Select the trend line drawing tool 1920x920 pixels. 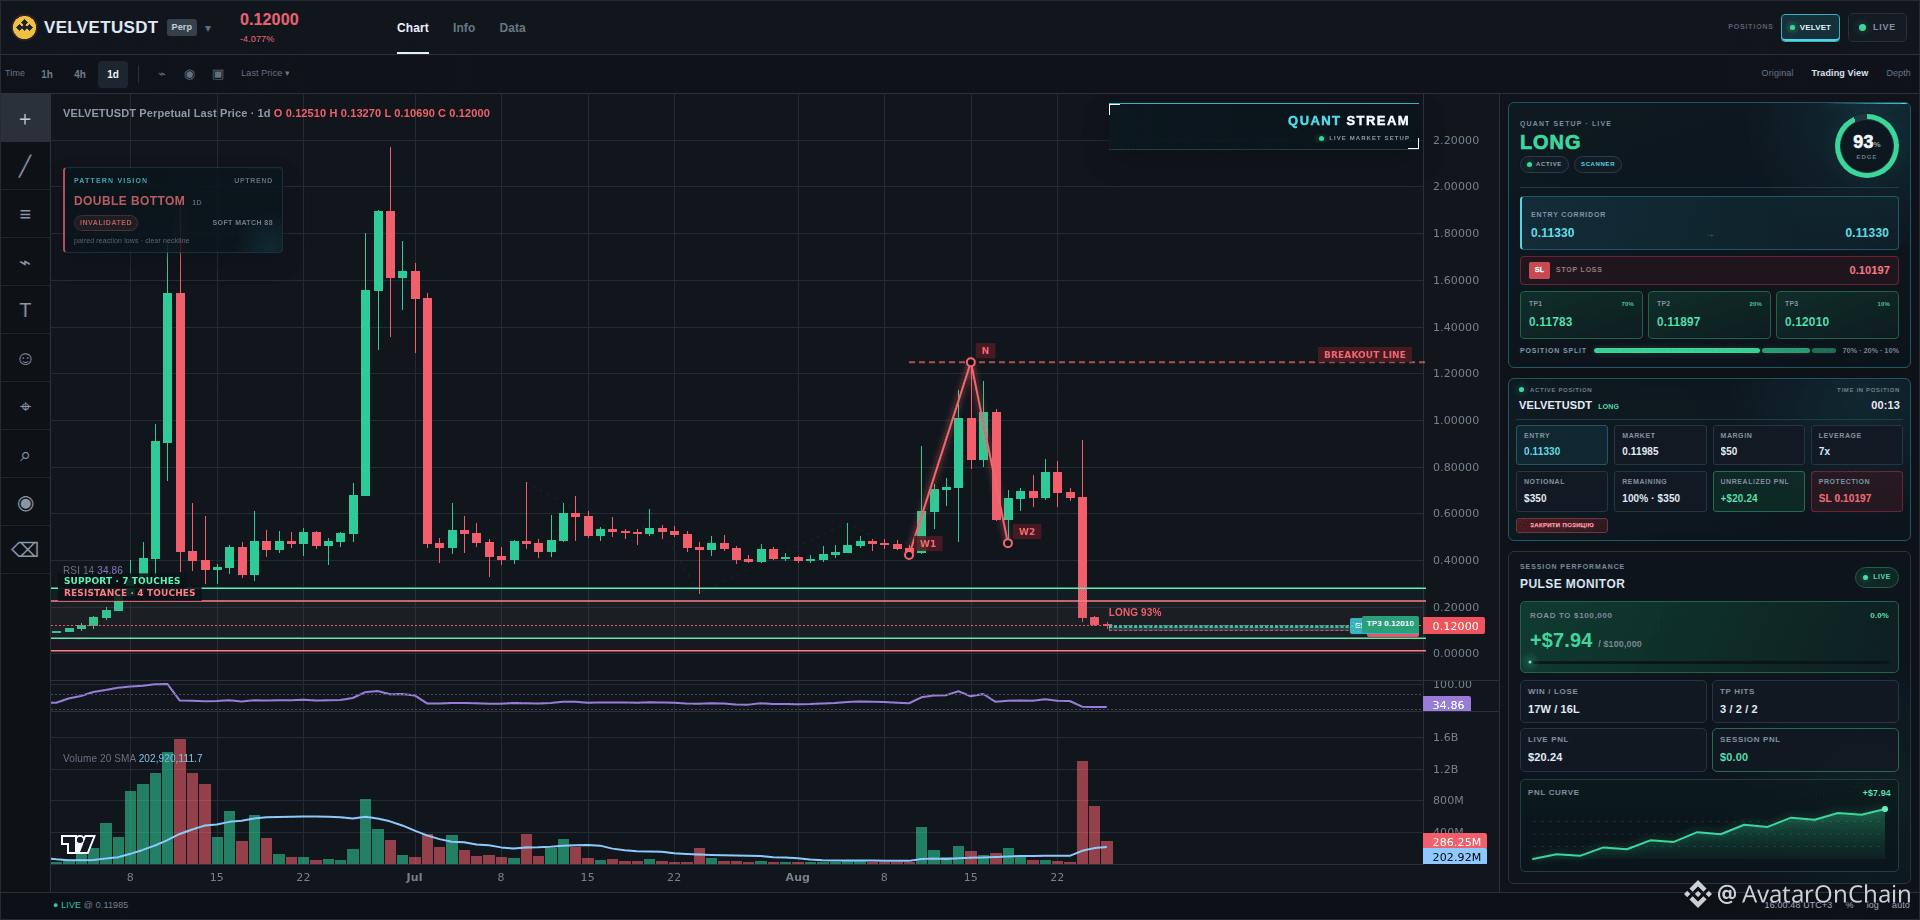(25, 166)
